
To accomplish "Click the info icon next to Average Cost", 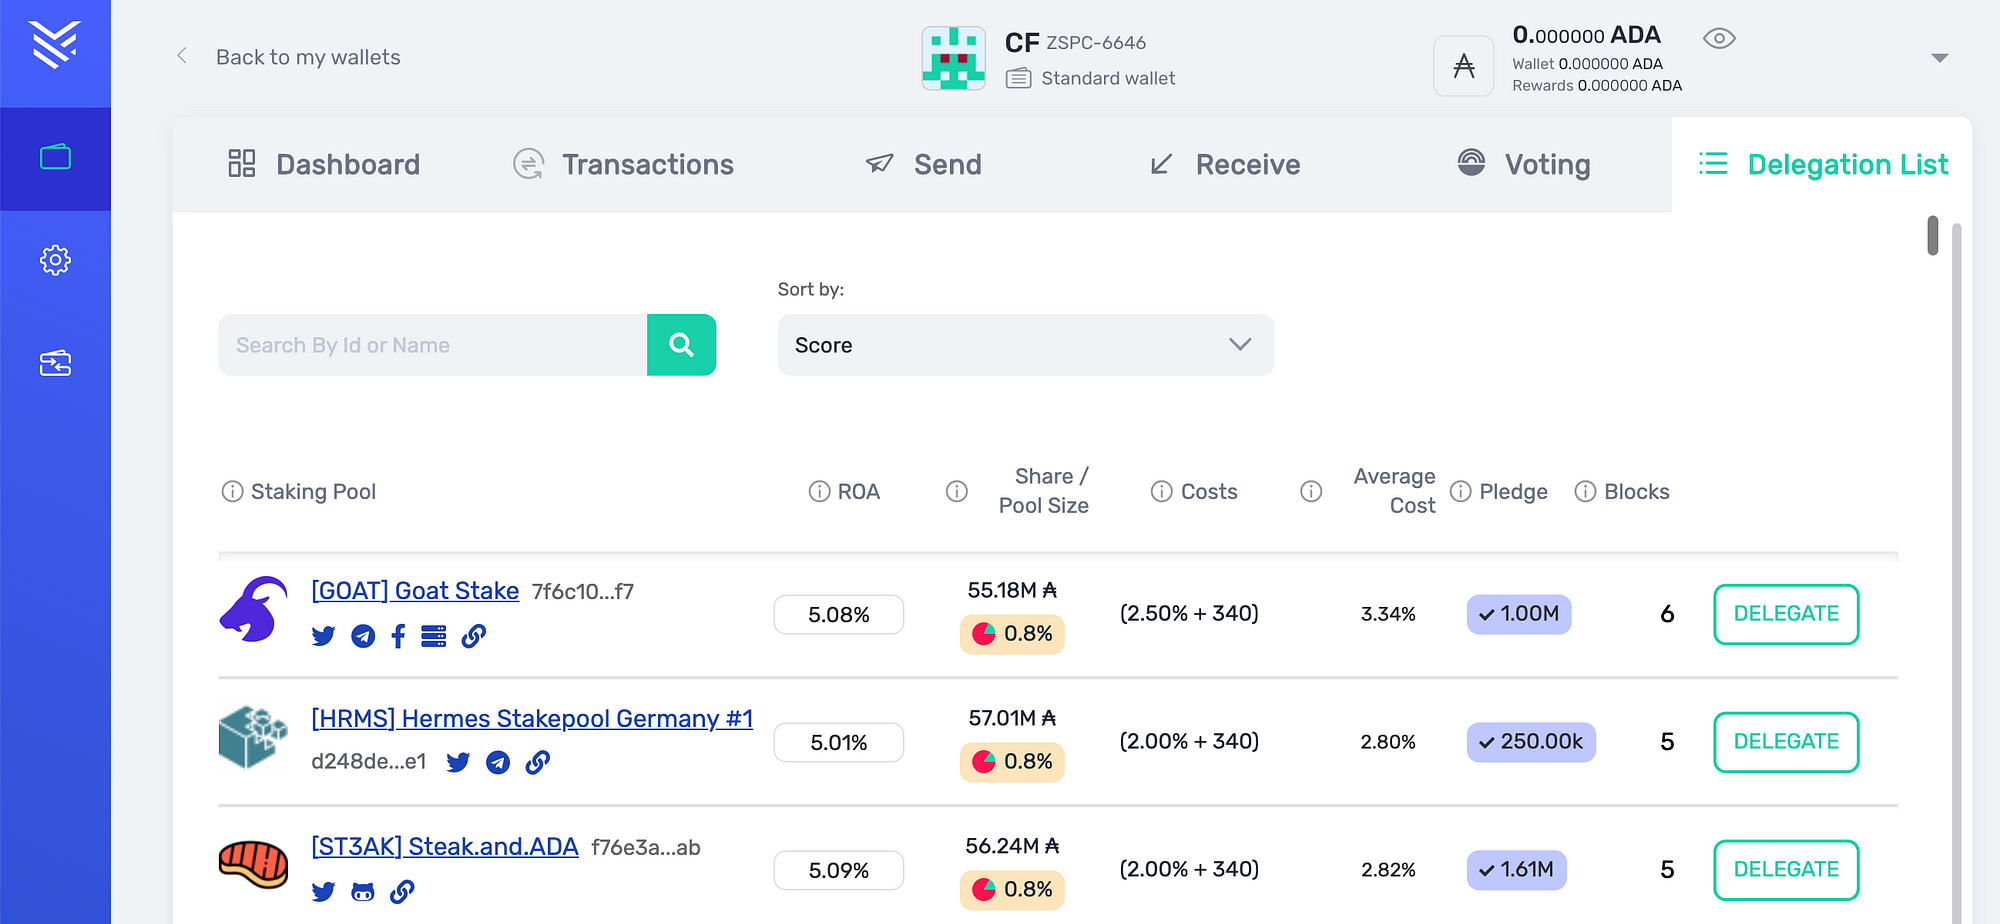I will (1311, 491).
